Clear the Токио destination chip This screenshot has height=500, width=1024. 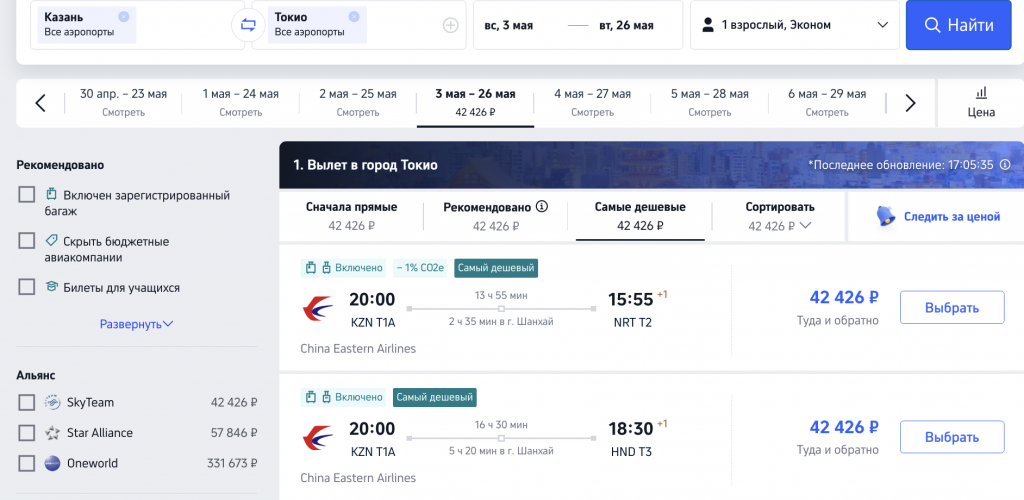(x=354, y=16)
